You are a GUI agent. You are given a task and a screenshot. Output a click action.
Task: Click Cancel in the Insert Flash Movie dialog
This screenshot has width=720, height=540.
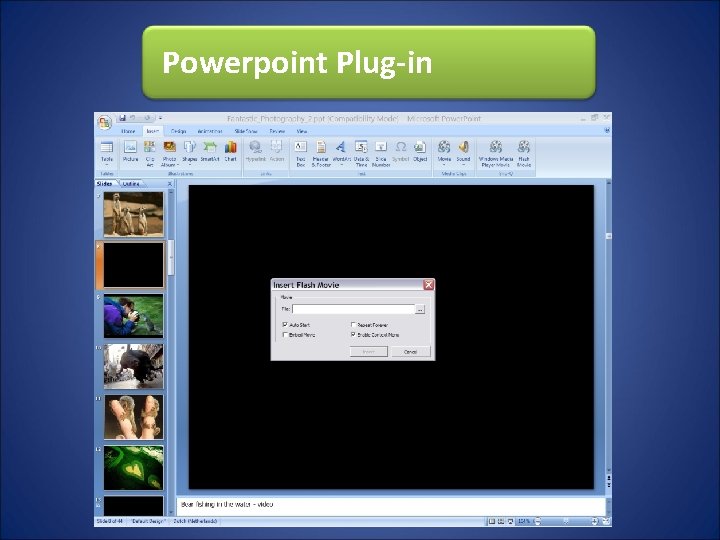coord(411,352)
